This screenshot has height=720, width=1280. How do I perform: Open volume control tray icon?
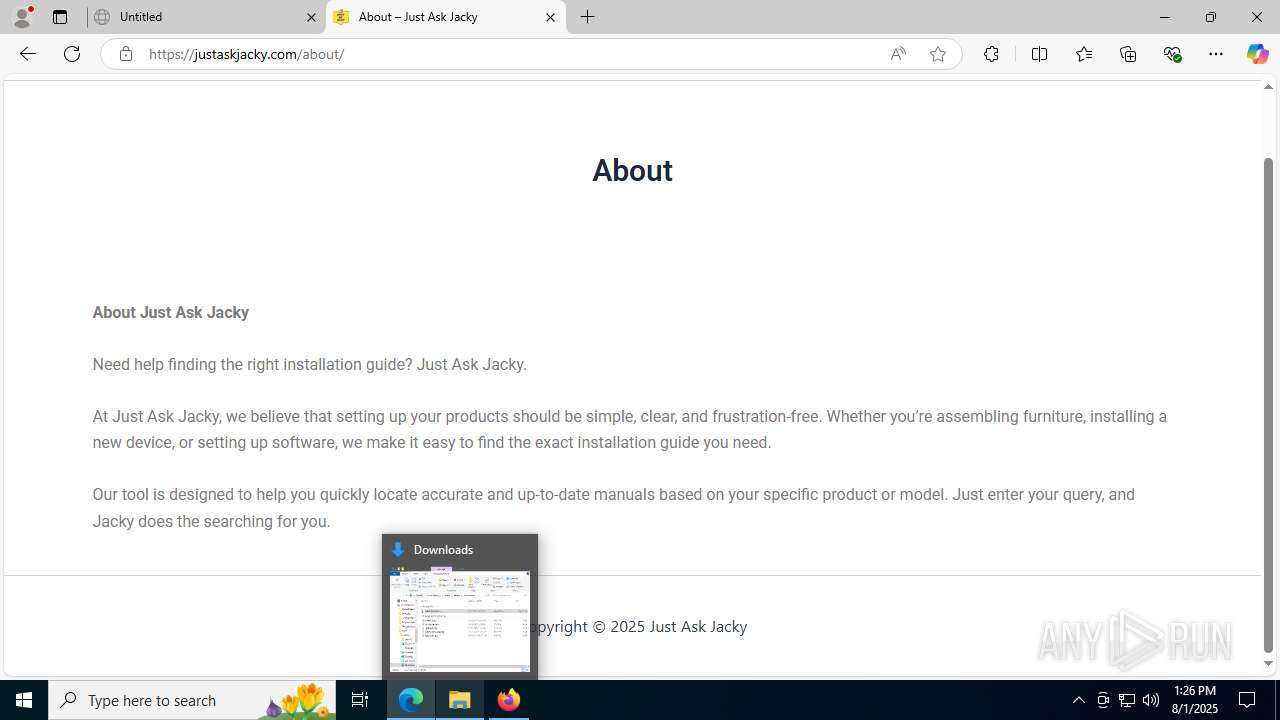tap(1151, 700)
